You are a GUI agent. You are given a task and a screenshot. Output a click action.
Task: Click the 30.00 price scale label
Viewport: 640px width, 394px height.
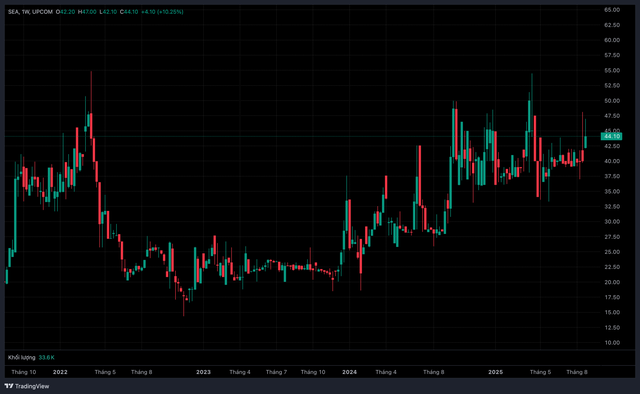point(612,222)
